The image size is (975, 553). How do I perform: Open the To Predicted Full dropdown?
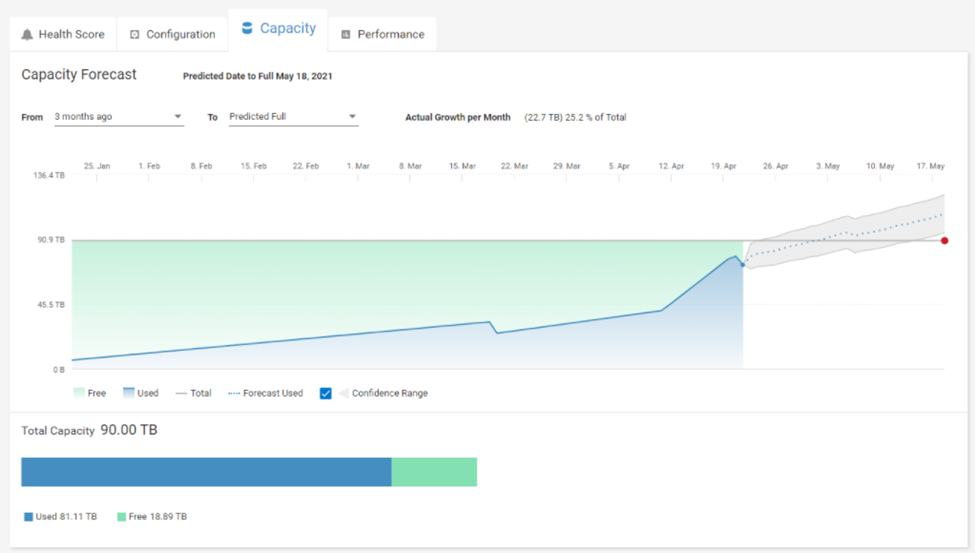click(x=292, y=117)
